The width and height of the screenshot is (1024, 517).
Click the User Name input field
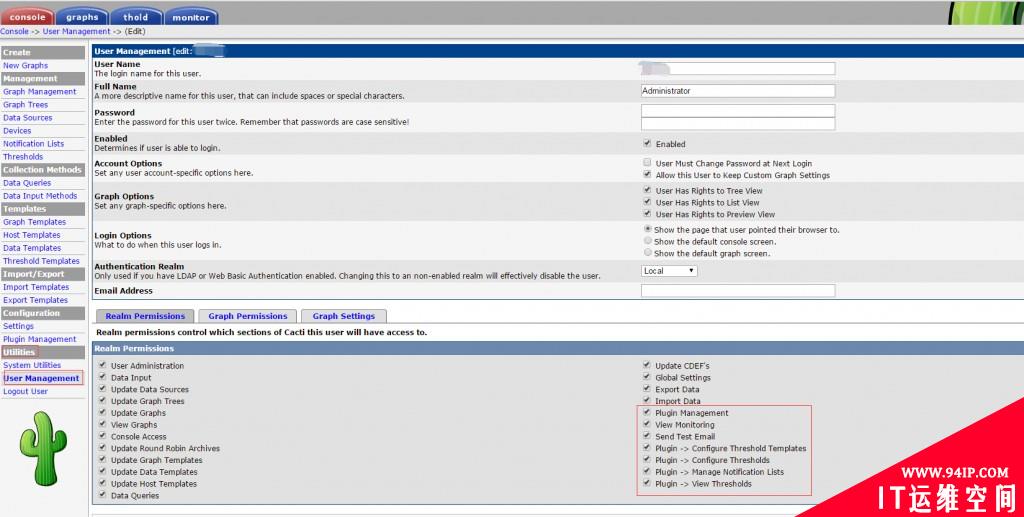(x=738, y=69)
